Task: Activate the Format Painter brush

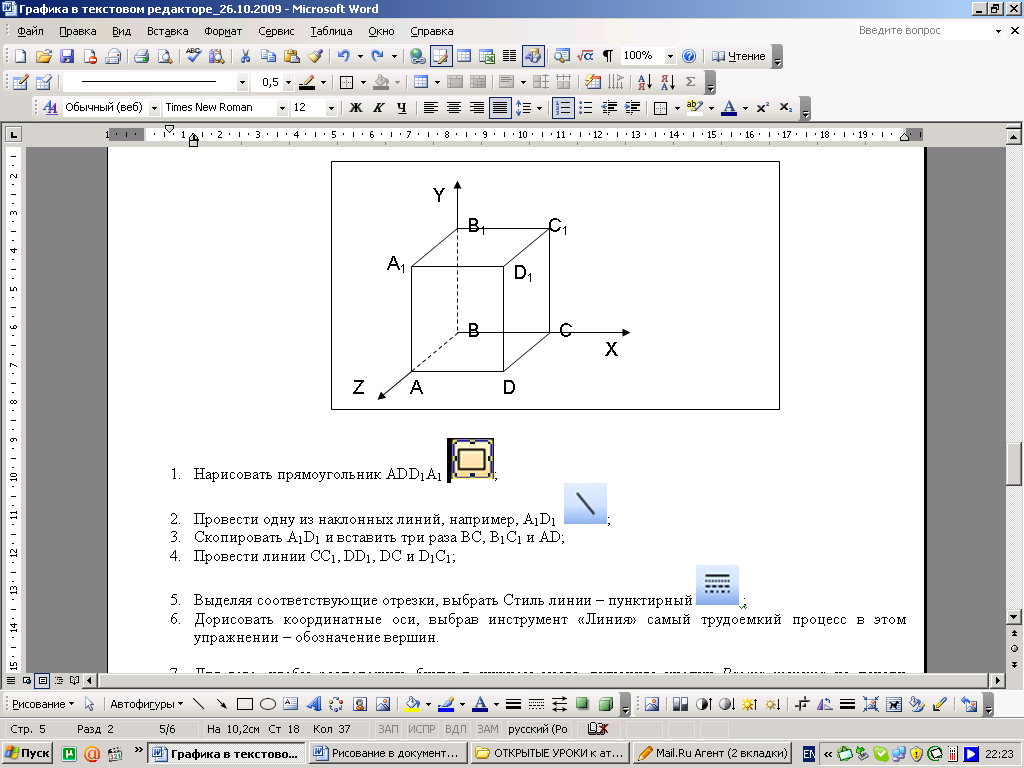Action: 315,56
